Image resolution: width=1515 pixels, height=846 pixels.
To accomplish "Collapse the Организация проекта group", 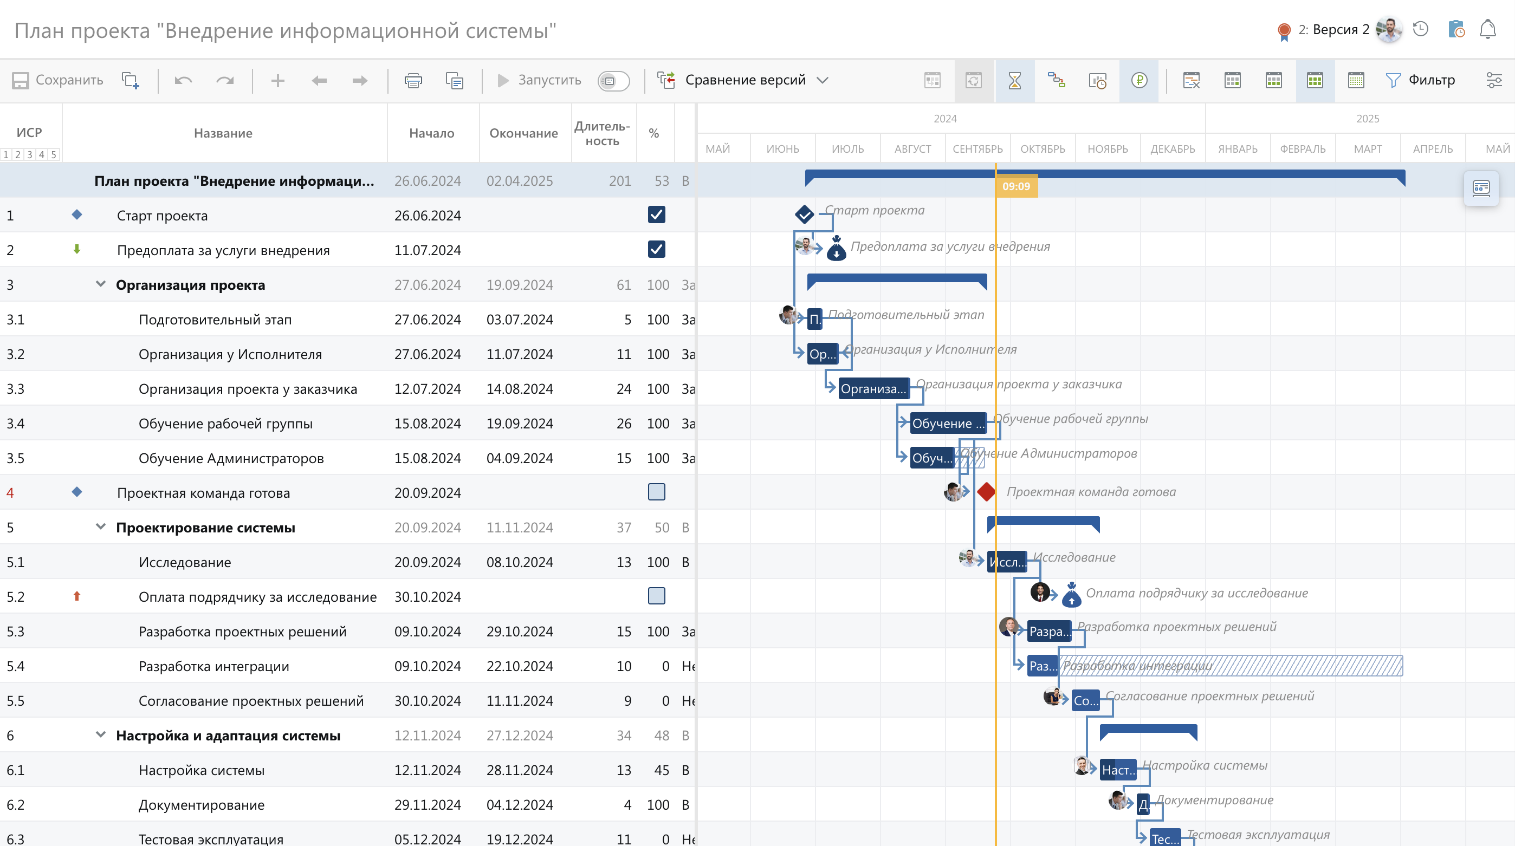I will [x=100, y=285].
